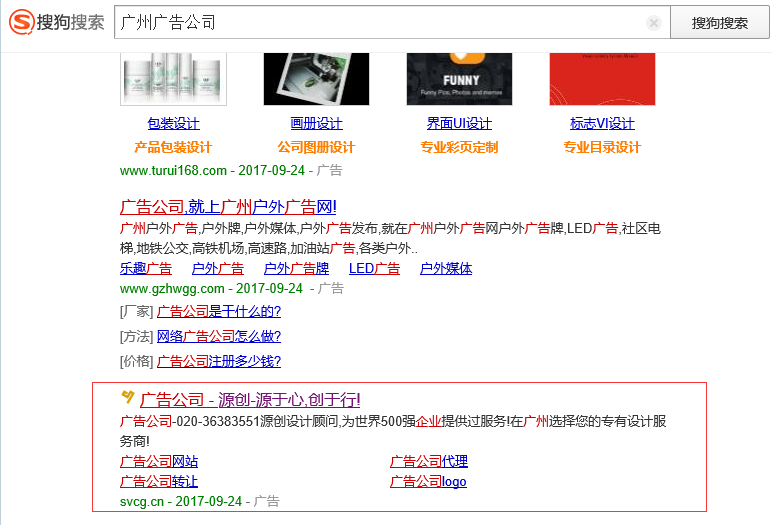Open the LED广告 sublink
772x525 pixels.
(374, 268)
